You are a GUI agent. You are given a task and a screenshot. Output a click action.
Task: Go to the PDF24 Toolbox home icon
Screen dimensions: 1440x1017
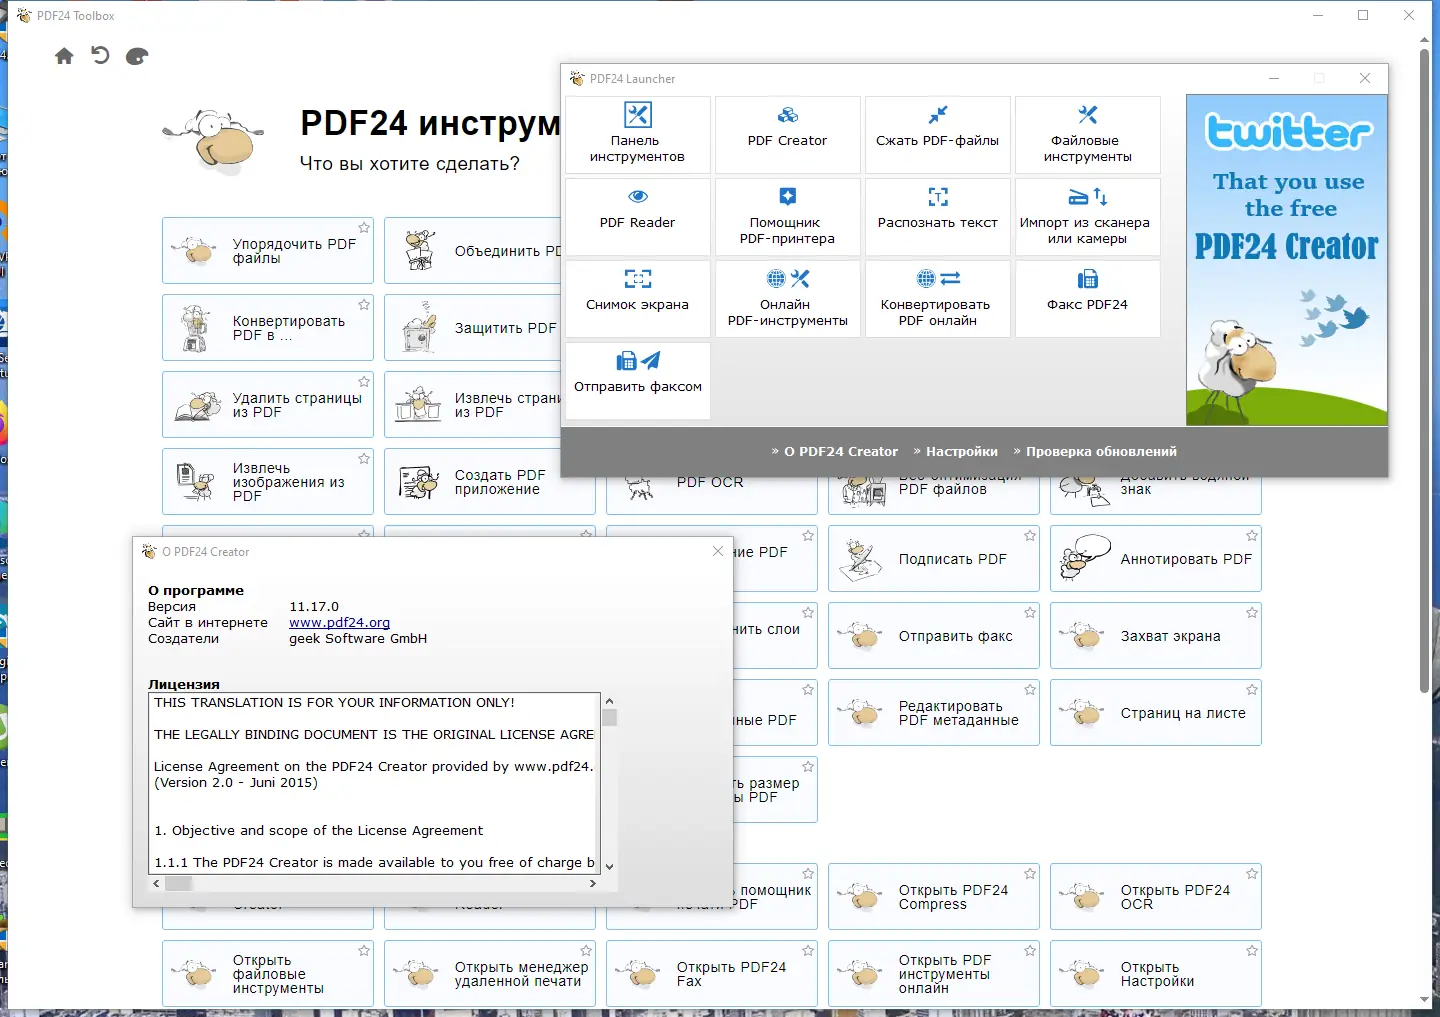tap(64, 56)
